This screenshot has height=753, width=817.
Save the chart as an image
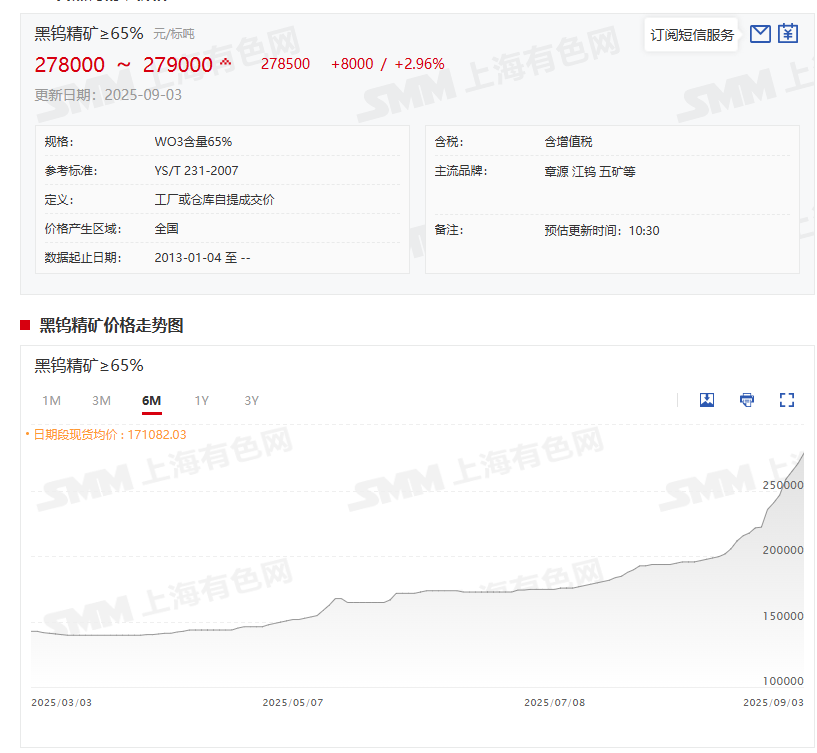pos(707,400)
